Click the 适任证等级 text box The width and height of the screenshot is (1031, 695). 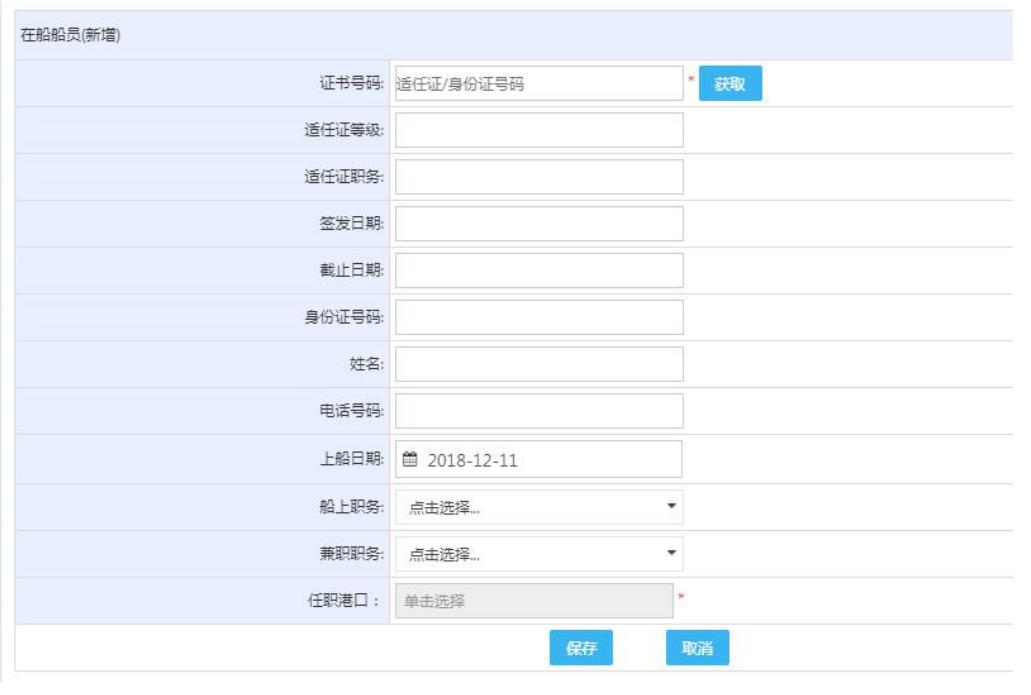tap(538, 130)
